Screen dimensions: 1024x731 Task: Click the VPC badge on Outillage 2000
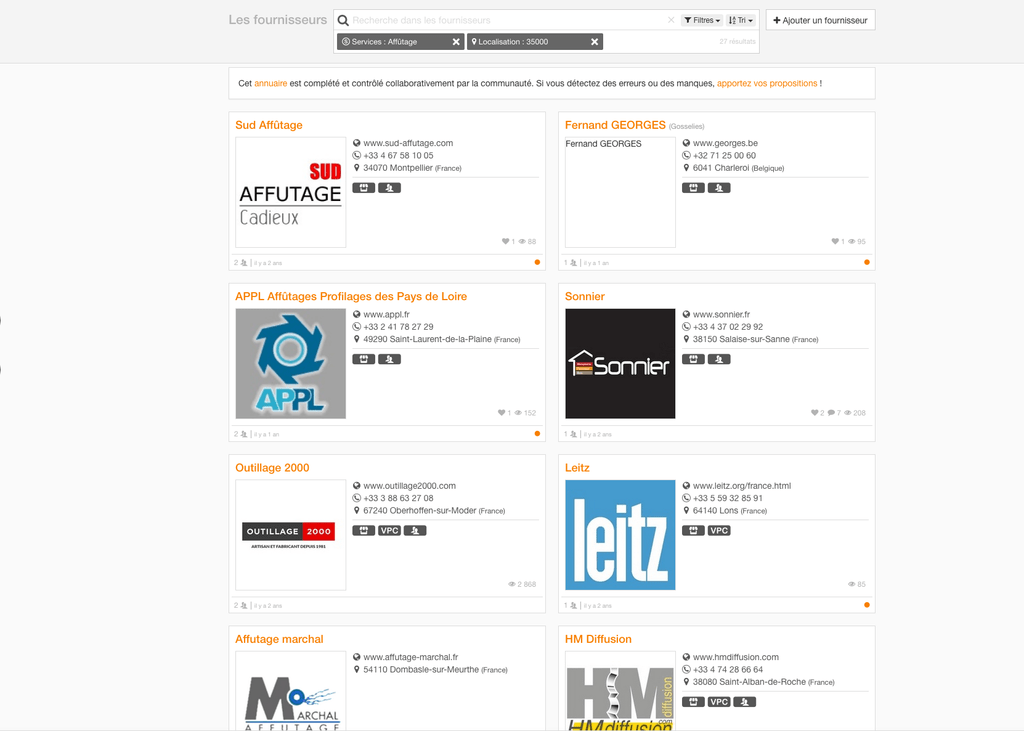tap(389, 530)
